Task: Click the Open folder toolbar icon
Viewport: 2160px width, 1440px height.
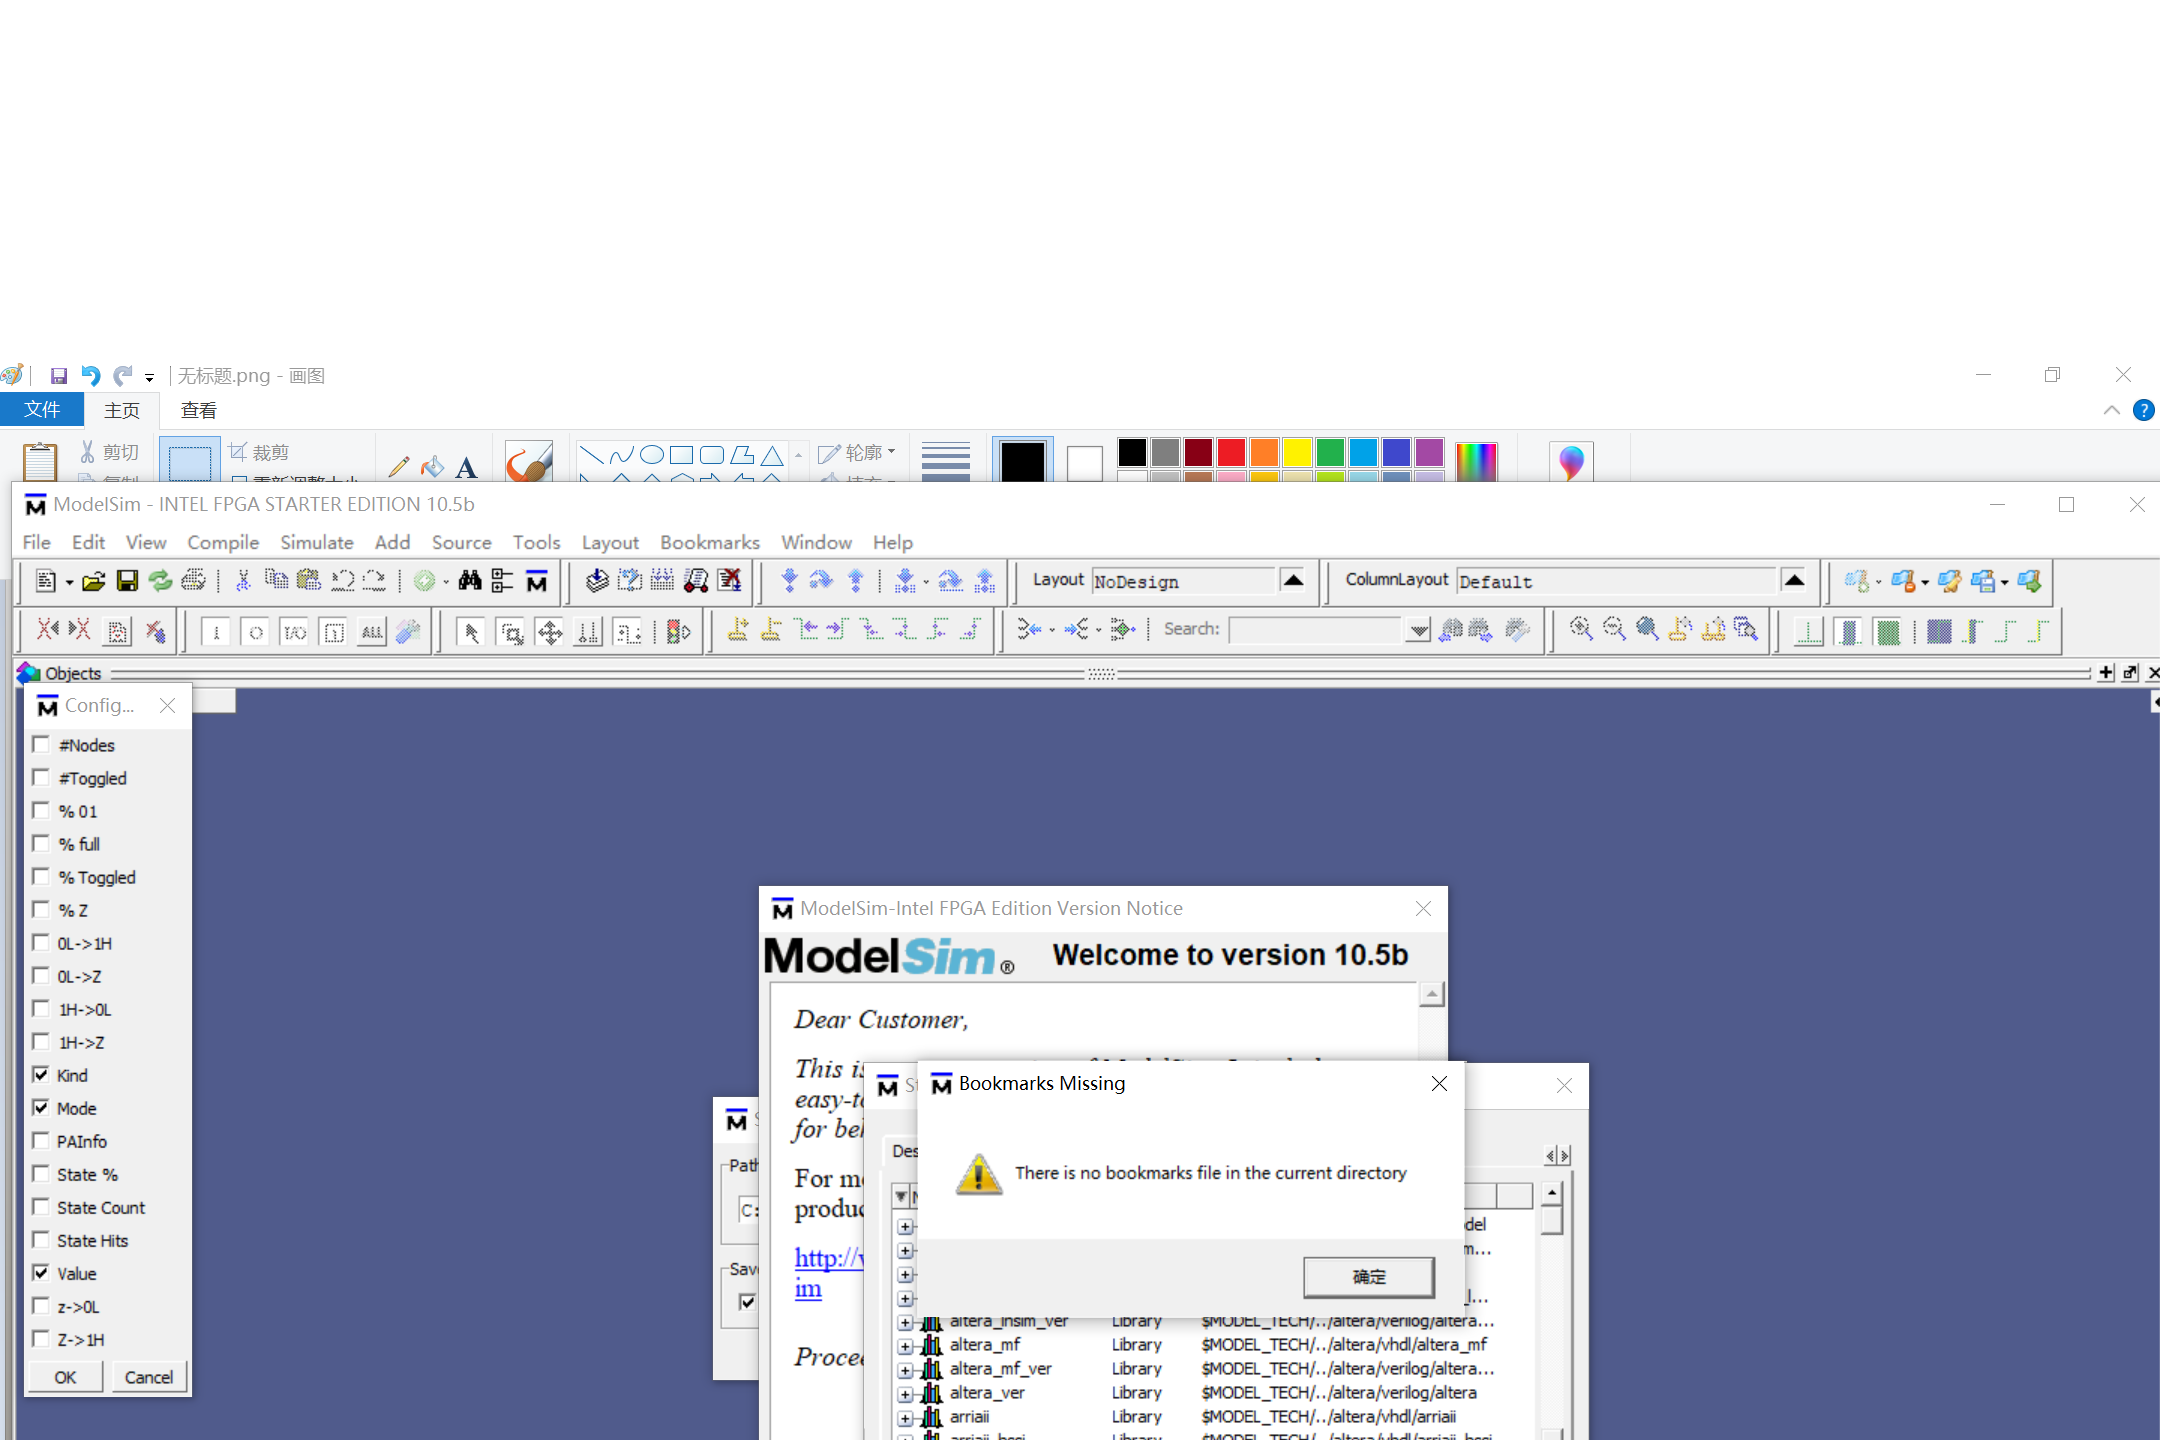Action: click(x=94, y=581)
